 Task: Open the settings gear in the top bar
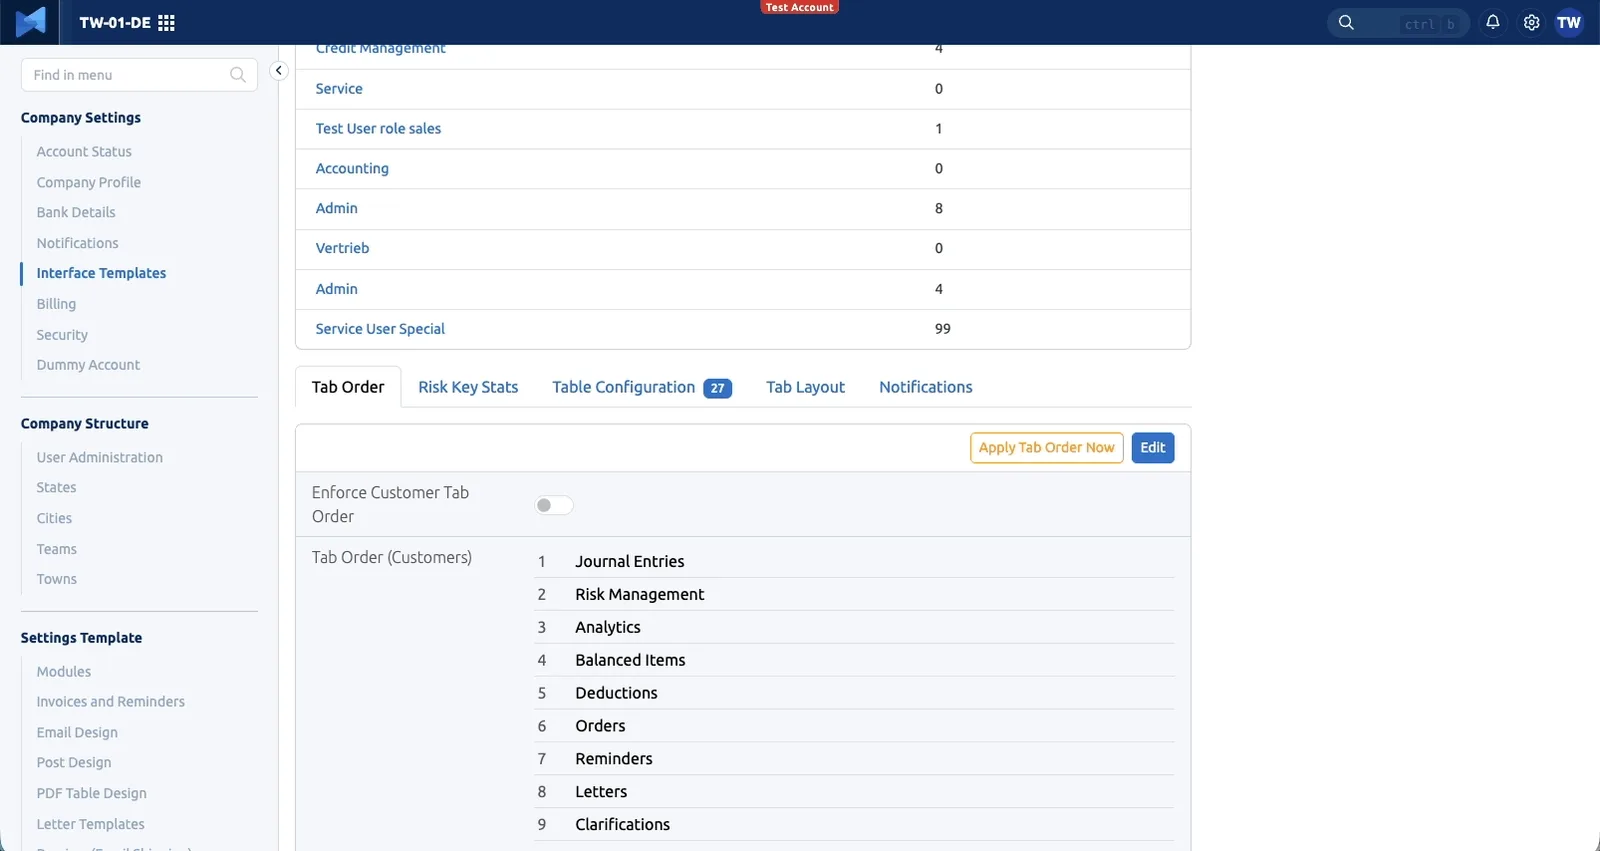1531,22
